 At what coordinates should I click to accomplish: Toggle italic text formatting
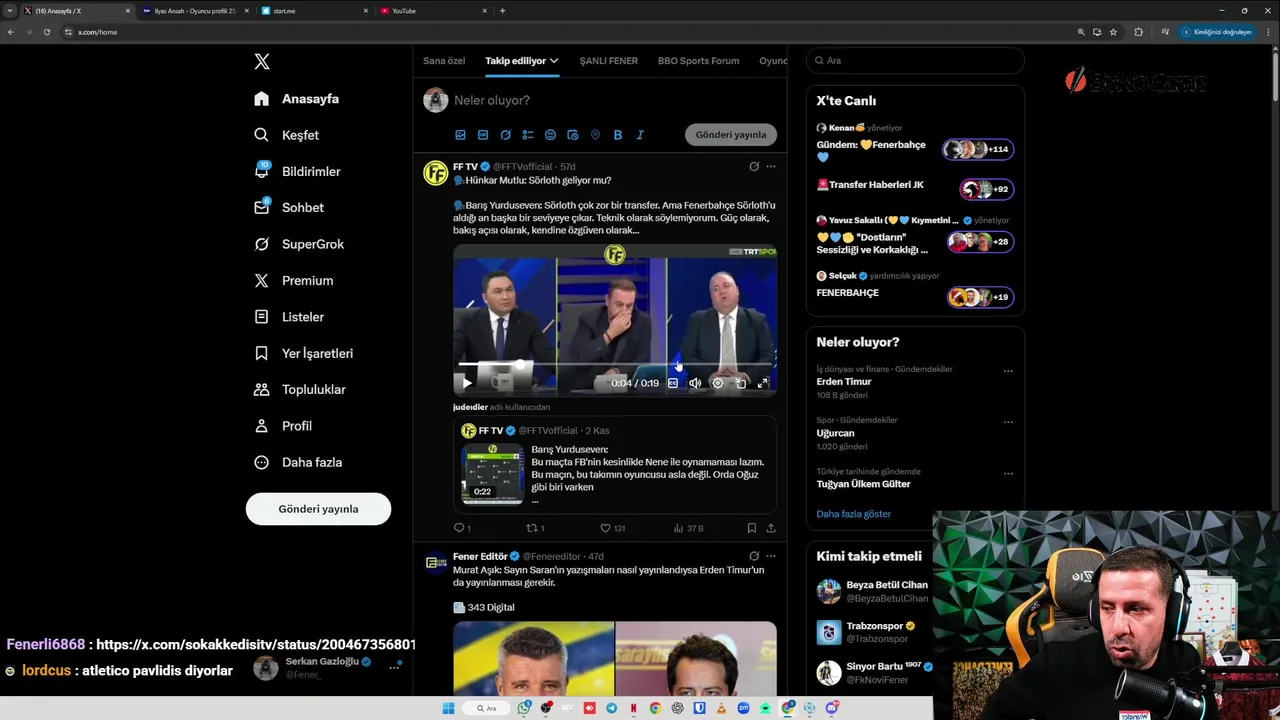click(x=640, y=135)
